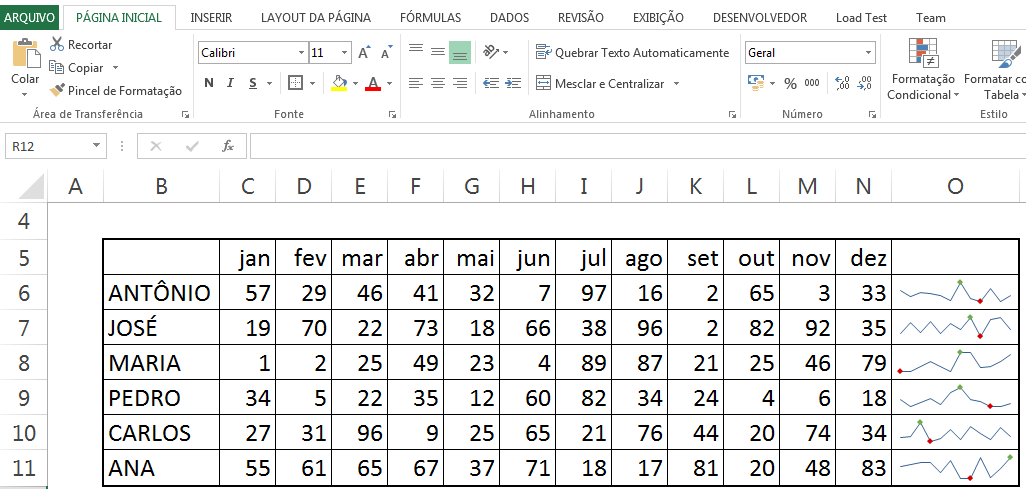The image size is (1026, 489).
Task: Click the formula cancel X button
Action: click(156, 146)
